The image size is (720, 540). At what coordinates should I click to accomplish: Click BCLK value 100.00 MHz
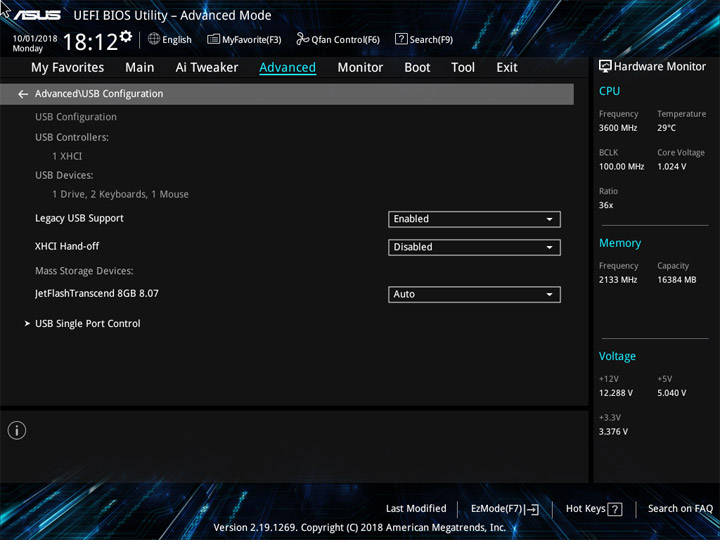click(x=622, y=167)
